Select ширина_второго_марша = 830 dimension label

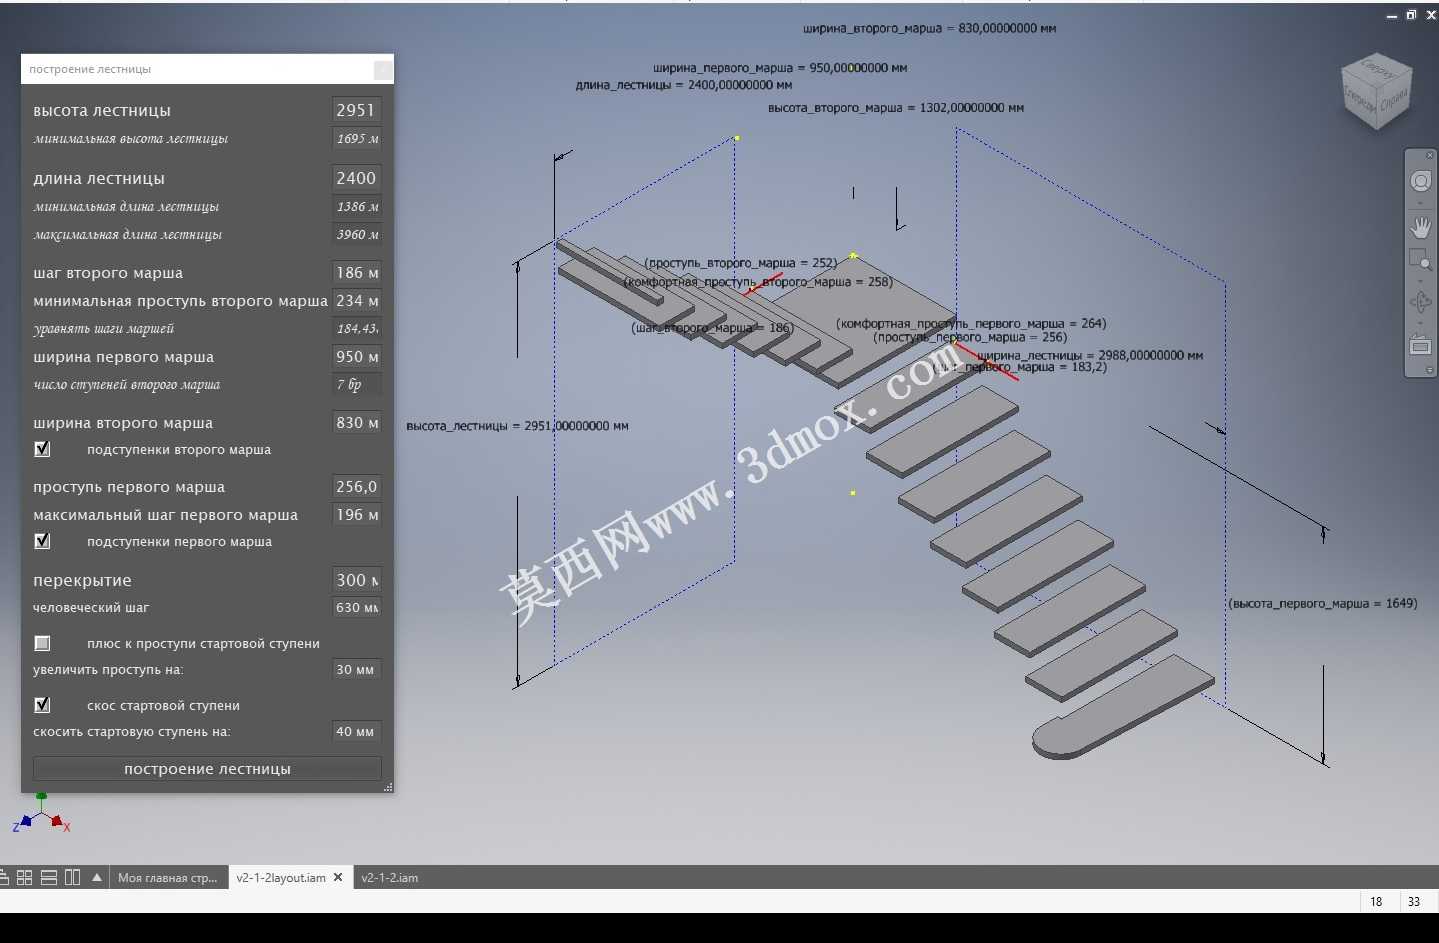(x=929, y=28)
